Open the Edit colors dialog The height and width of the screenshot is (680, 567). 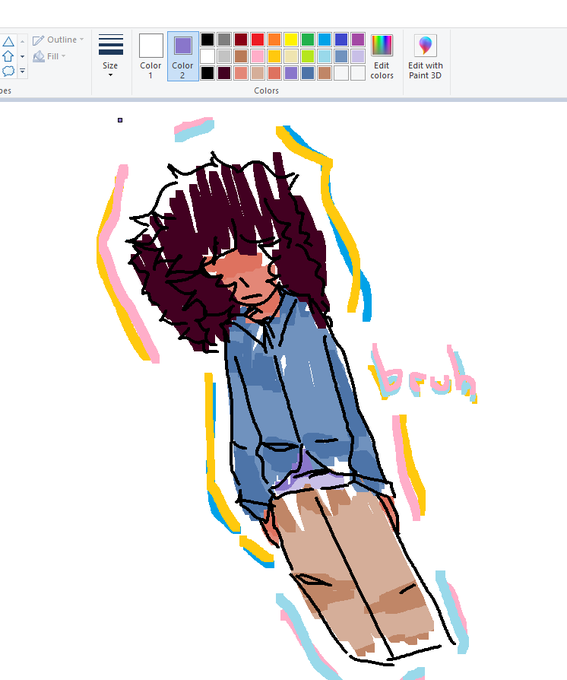(x=382, y=56)
